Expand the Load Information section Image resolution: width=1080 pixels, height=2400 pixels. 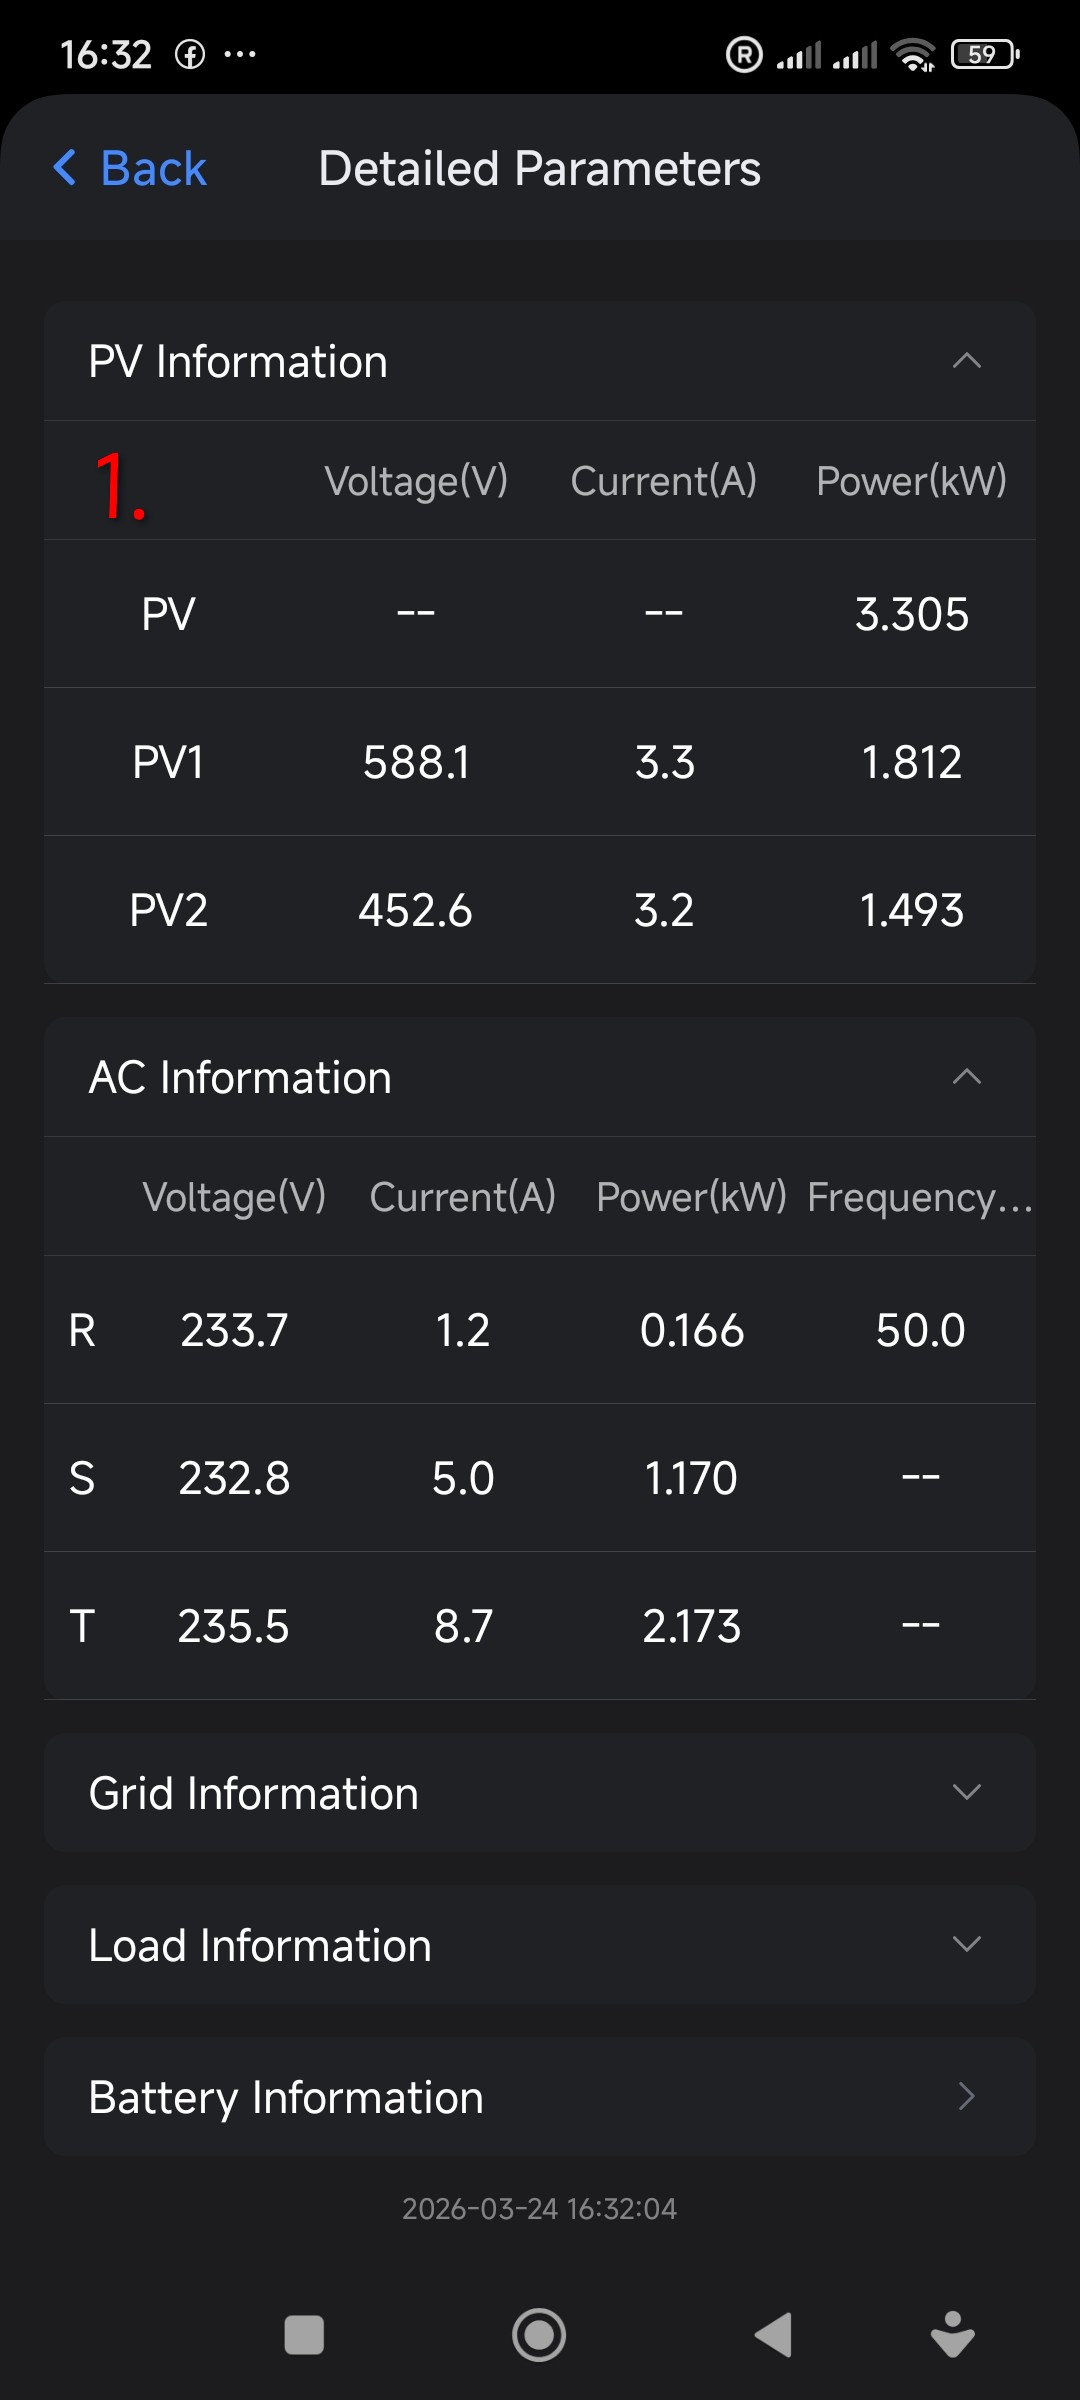pyautogui.click(x=966, y=1944)
